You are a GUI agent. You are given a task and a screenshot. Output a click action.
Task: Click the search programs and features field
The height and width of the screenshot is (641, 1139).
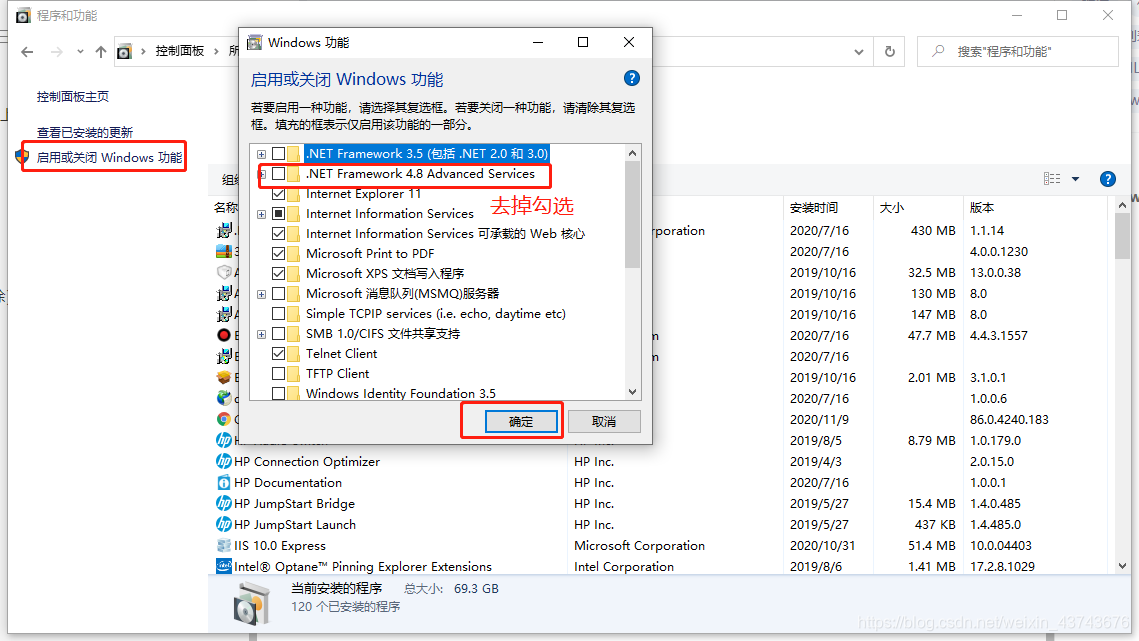(x=1018, y=52)
